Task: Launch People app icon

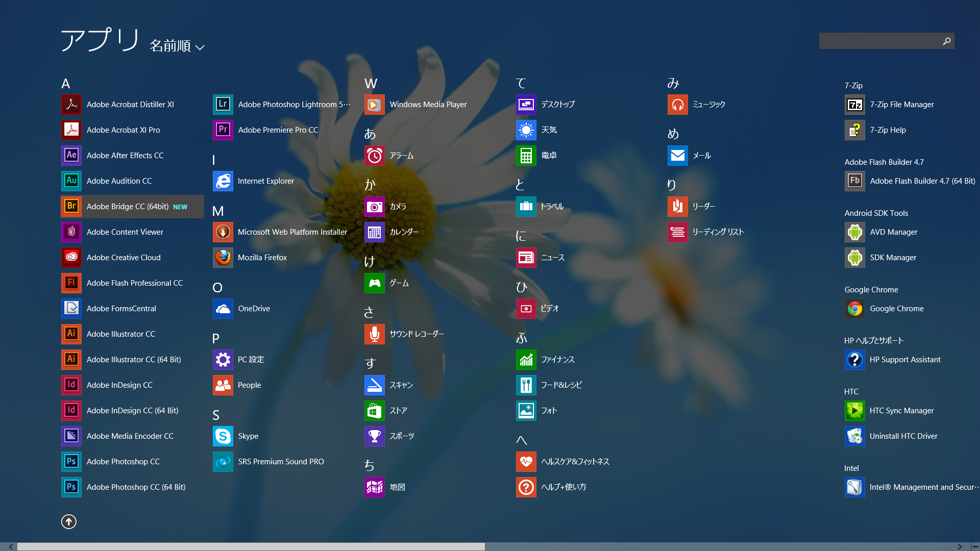Action: click(x=223, y=385)
